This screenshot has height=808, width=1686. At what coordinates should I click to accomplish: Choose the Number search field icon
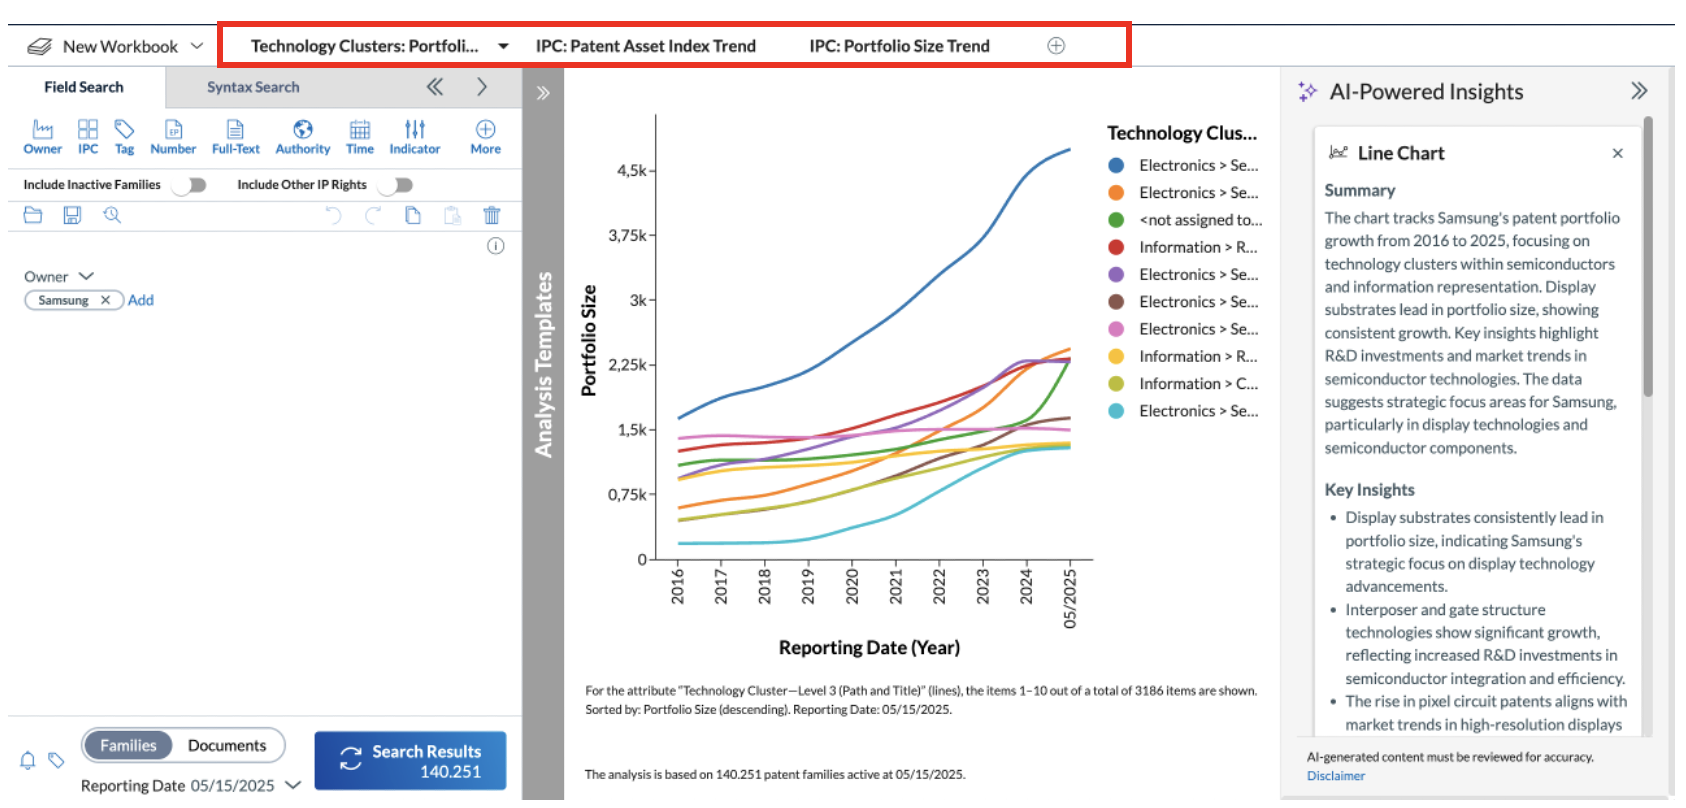coord(173,130)
